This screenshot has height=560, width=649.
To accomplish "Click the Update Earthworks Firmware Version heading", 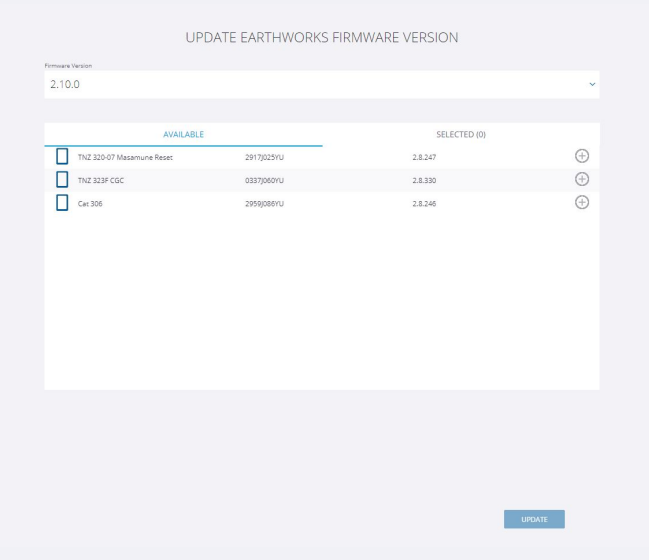I will pyautogui.click(x=322, y=38).
